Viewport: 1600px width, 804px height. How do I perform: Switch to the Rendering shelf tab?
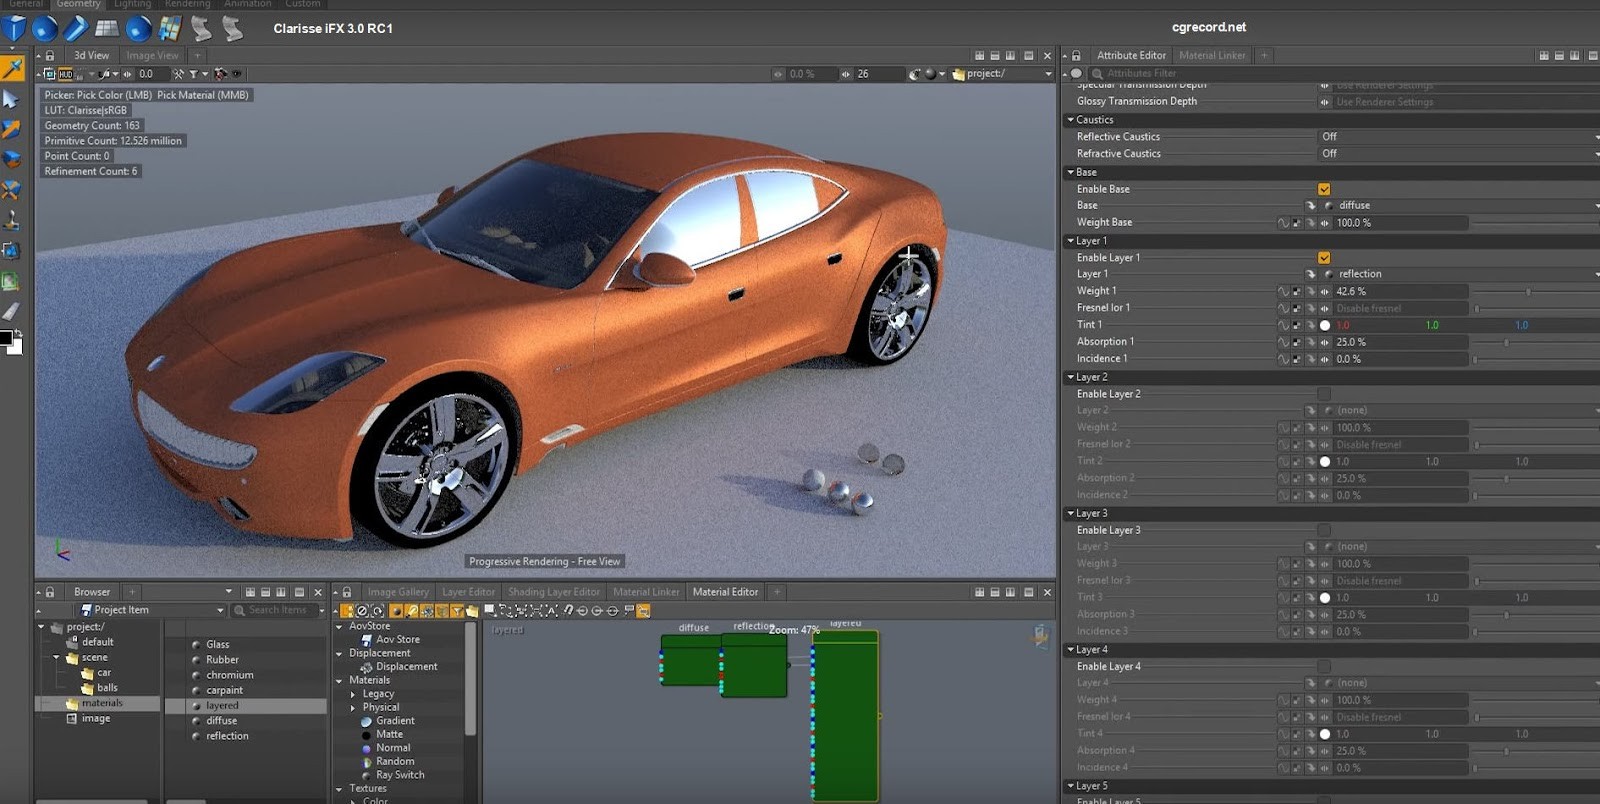(x=188, y=4)
